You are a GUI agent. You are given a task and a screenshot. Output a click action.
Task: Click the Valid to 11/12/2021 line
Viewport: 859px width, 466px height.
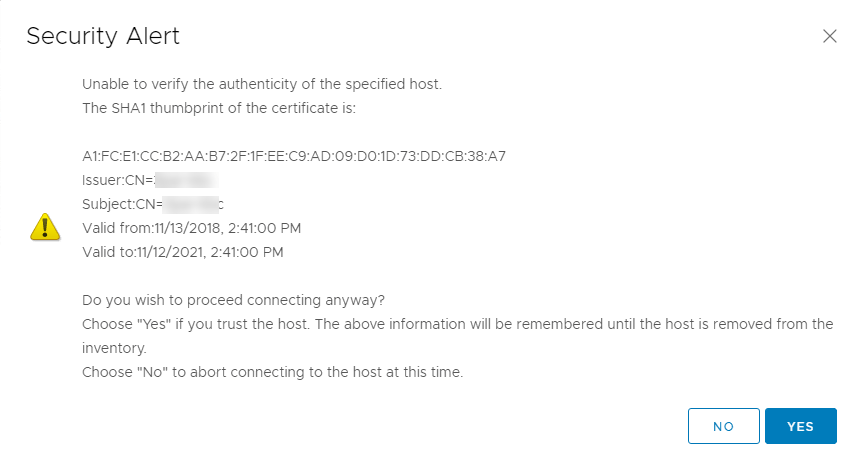(183, 252)
